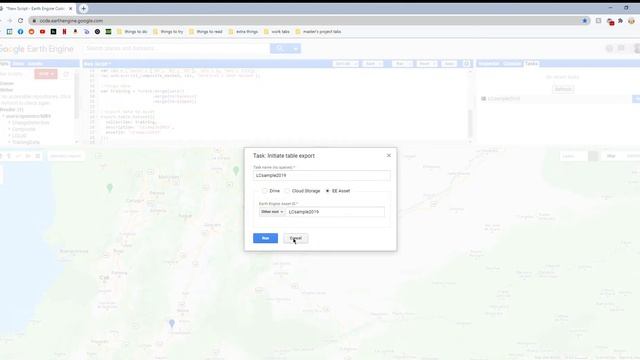Open the 'master's project tabs' bookmark folder
The image size is (640, 360).
pos(318,31)
